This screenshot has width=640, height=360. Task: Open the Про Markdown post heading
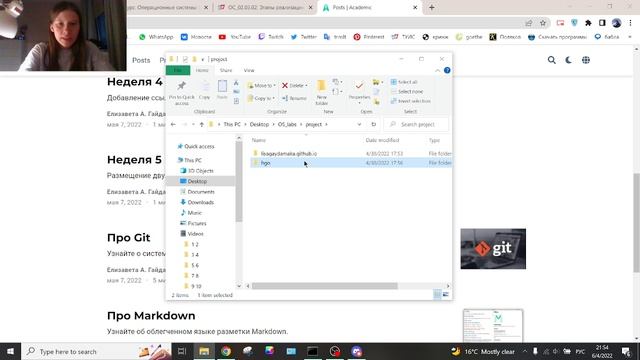click(151, 316)
